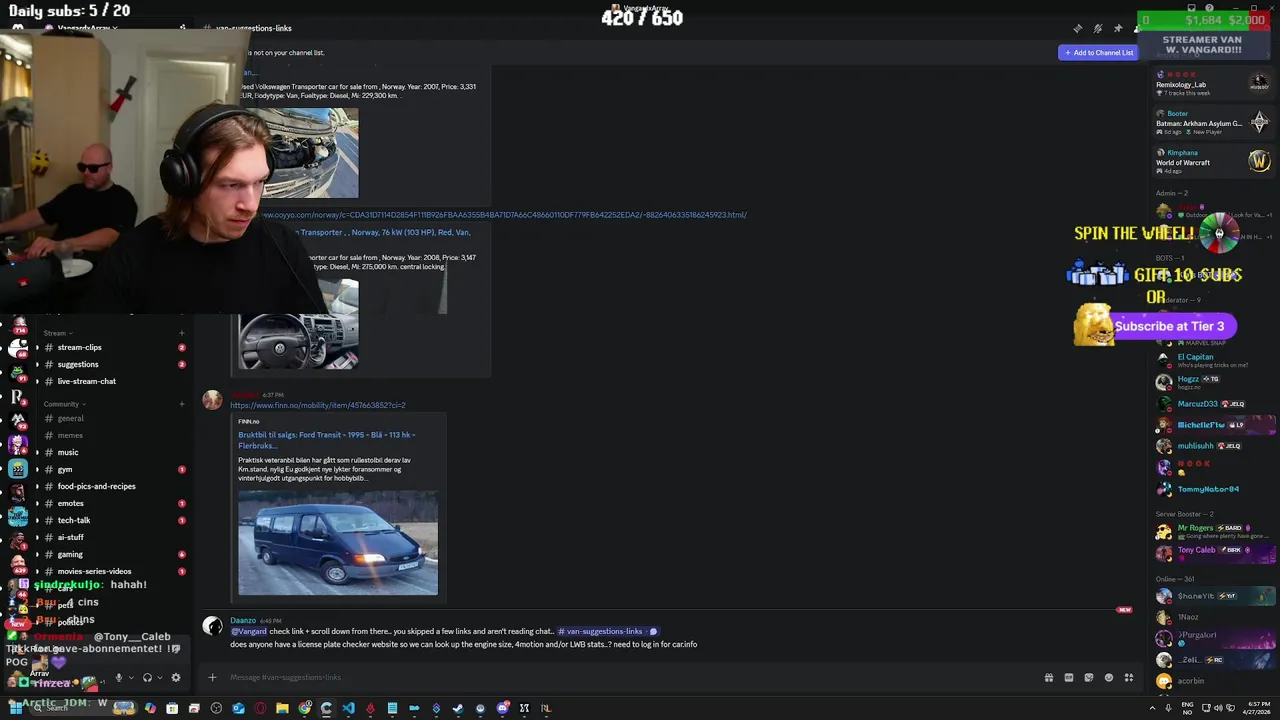Toggle notification settings bell in channel header
Screen dimensions: 1280x720
coord(1098,28)
